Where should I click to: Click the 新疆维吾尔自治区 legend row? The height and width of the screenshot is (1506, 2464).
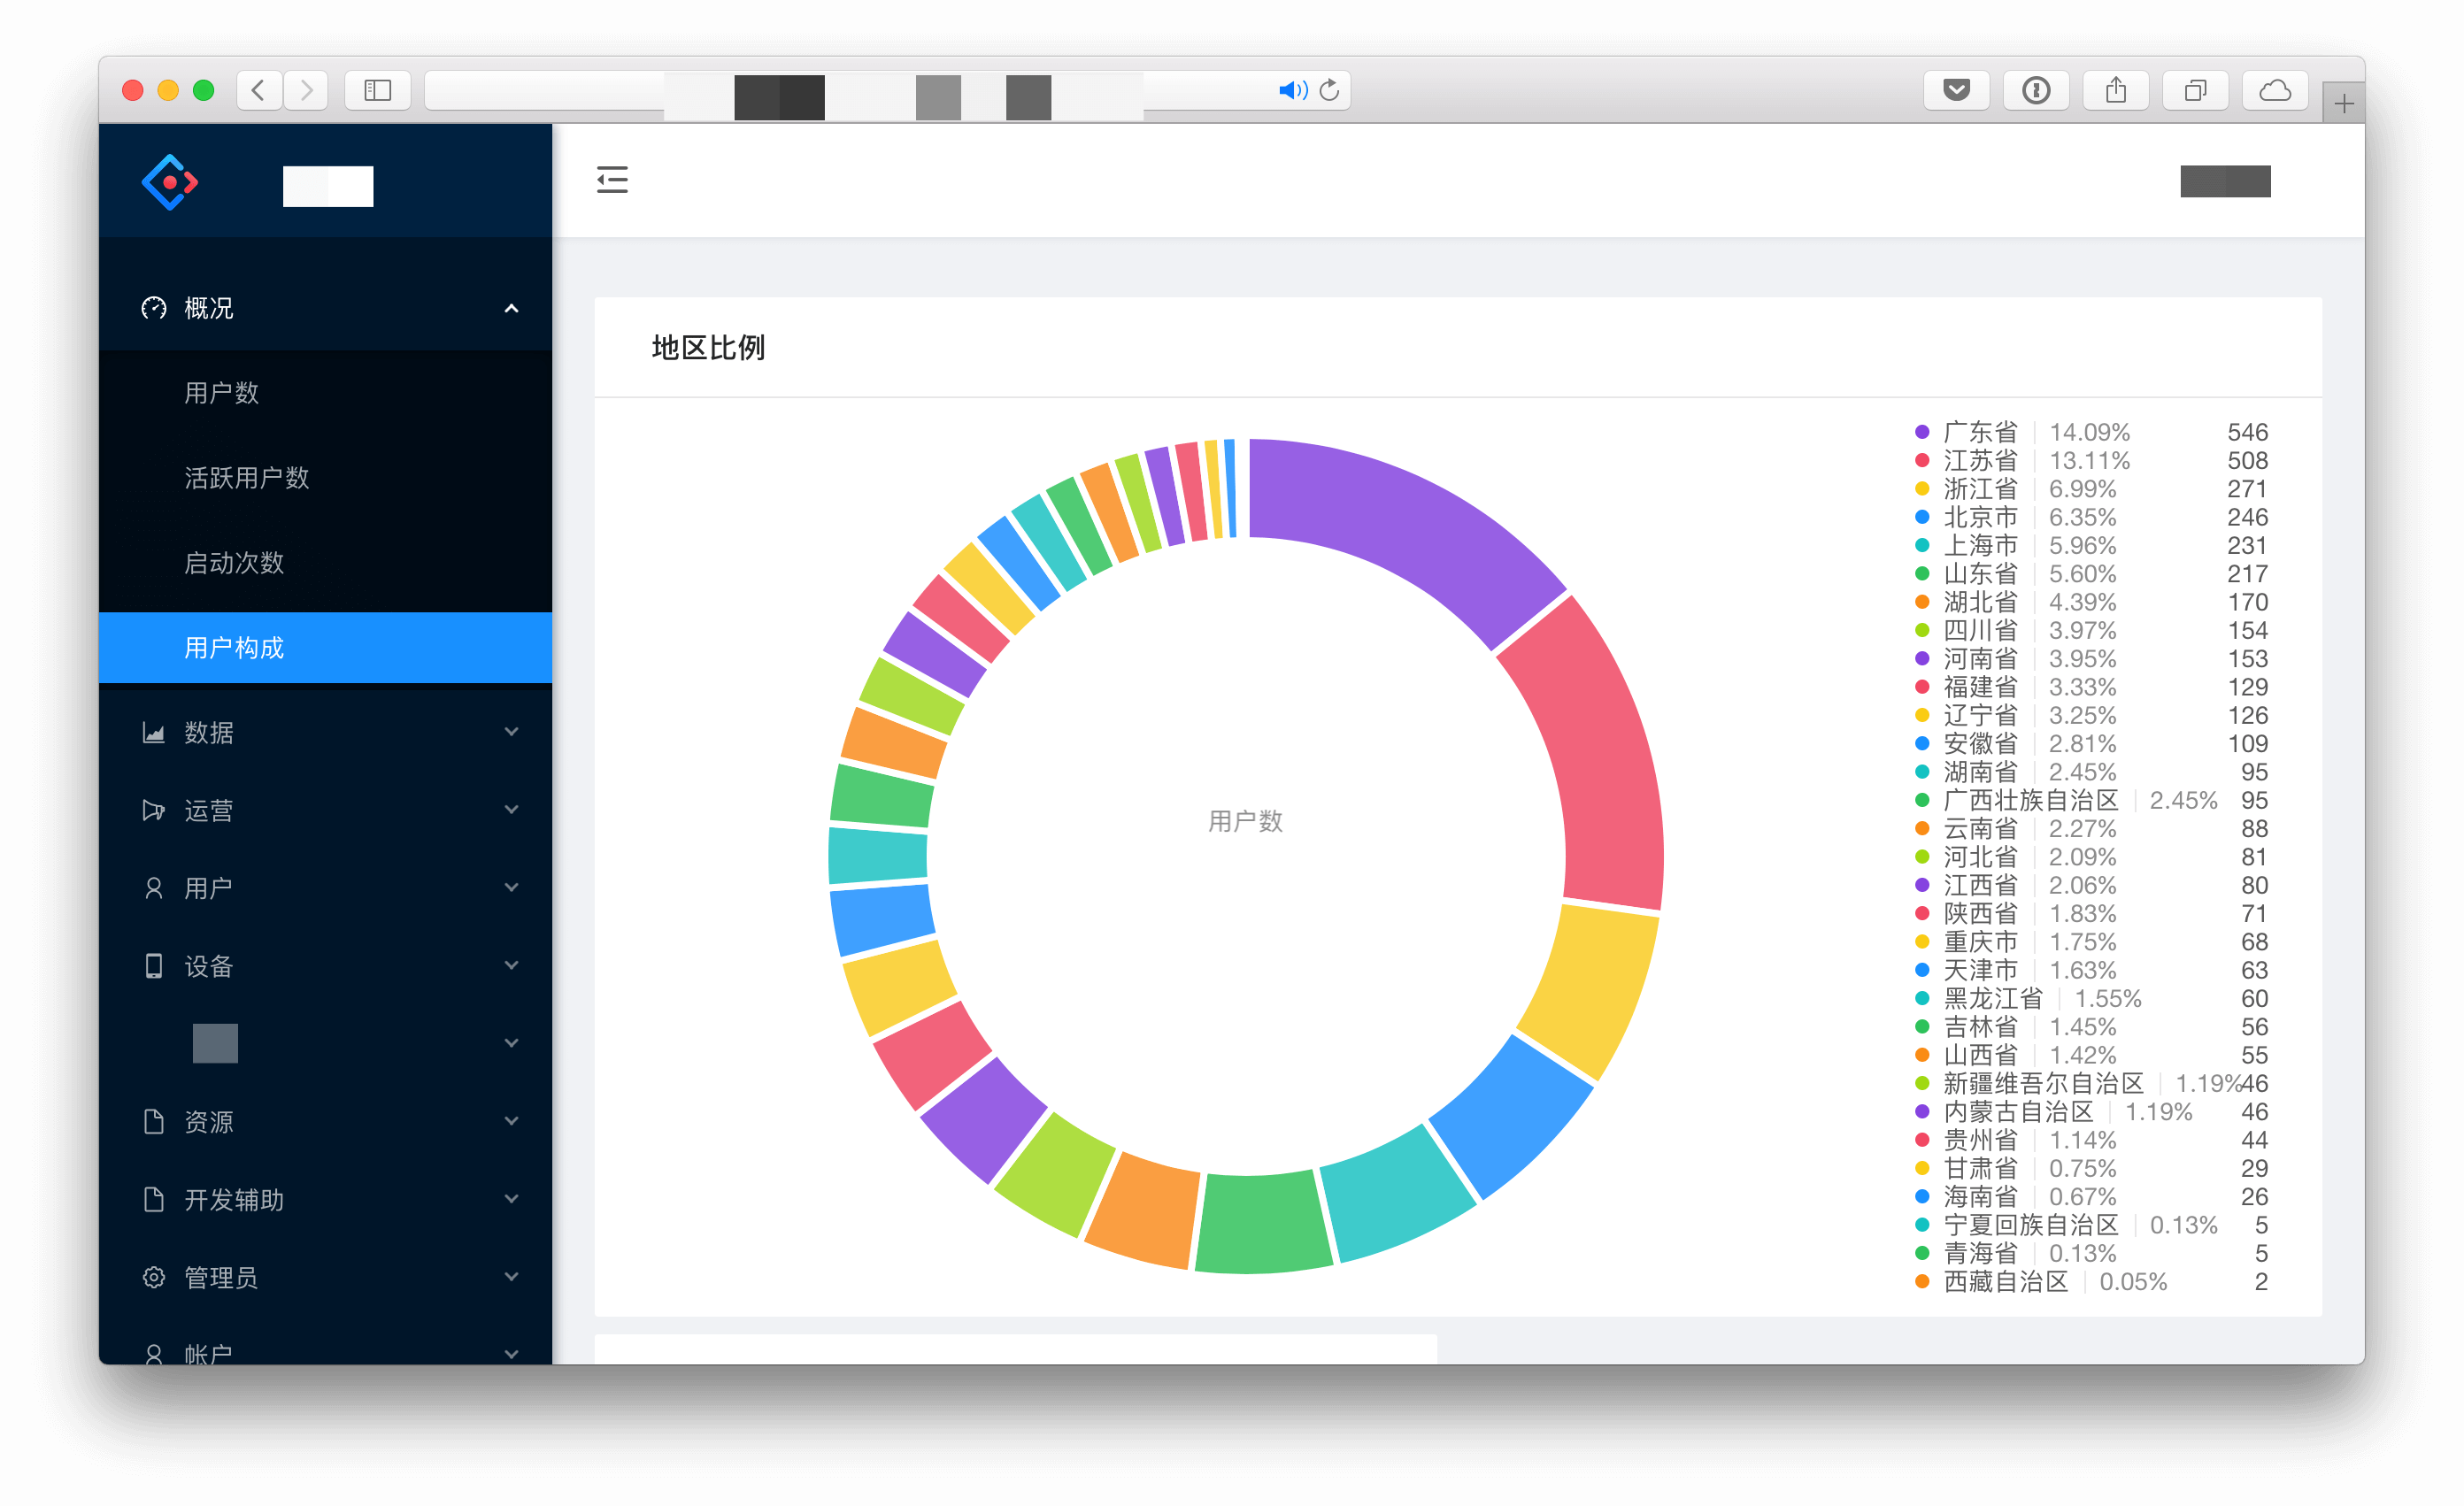coord(2091,1084)
